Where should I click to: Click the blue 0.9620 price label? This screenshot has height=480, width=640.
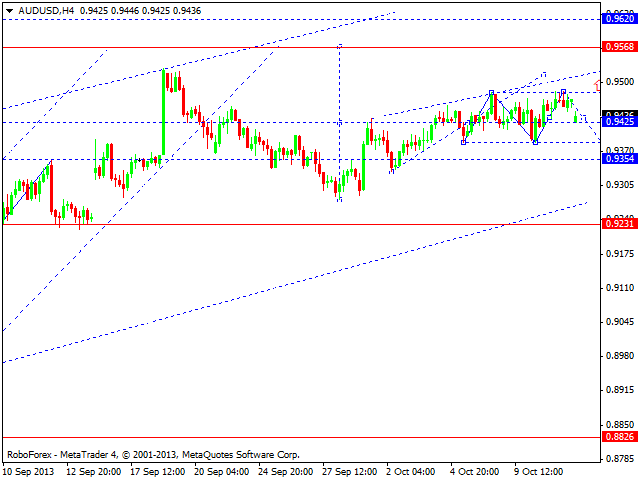(619, 18)
